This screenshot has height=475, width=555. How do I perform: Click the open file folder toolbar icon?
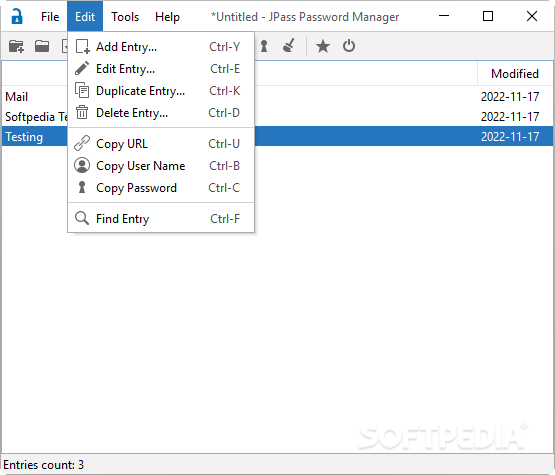[x=42, y=46]
